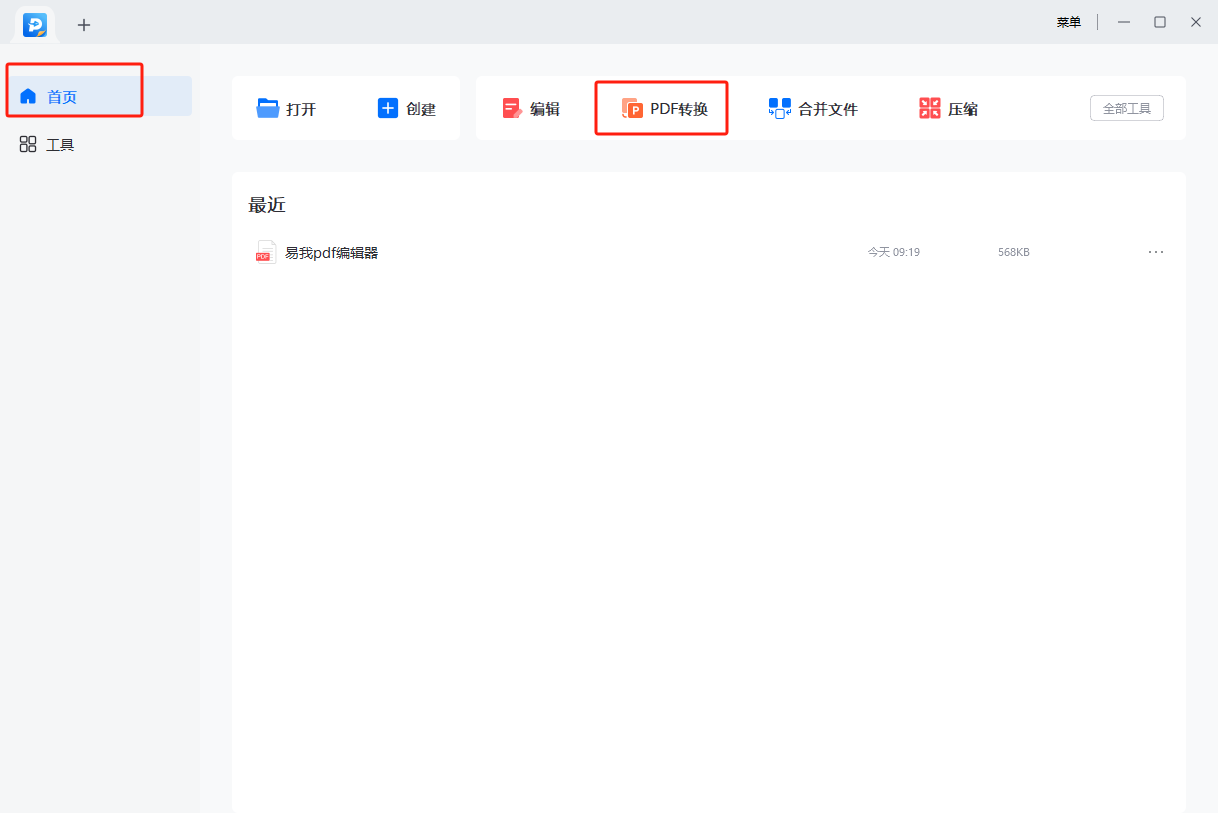Screen dimensions: 1218x813
Task: Open the 工具 grid icon in sidebar
Action: (x=28, y=144)
